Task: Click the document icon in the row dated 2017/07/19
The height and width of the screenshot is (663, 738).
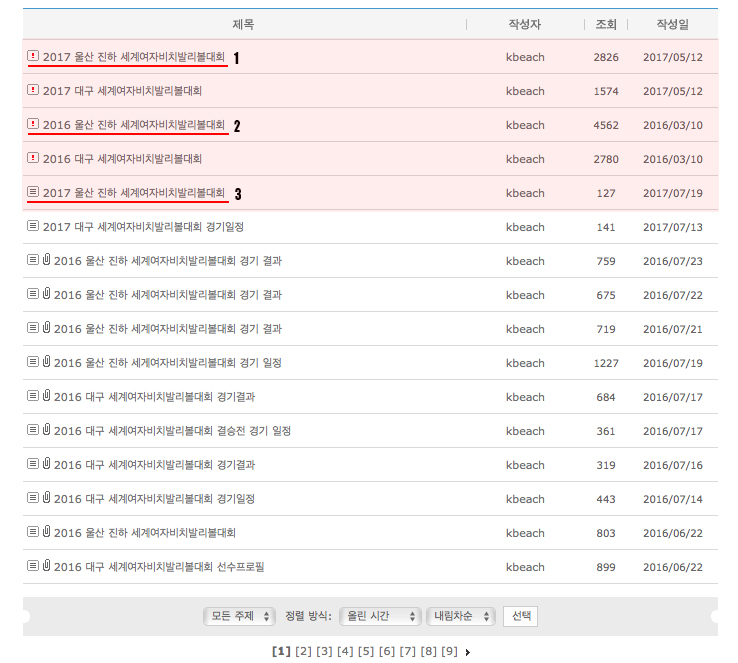Action: (32, 192)
